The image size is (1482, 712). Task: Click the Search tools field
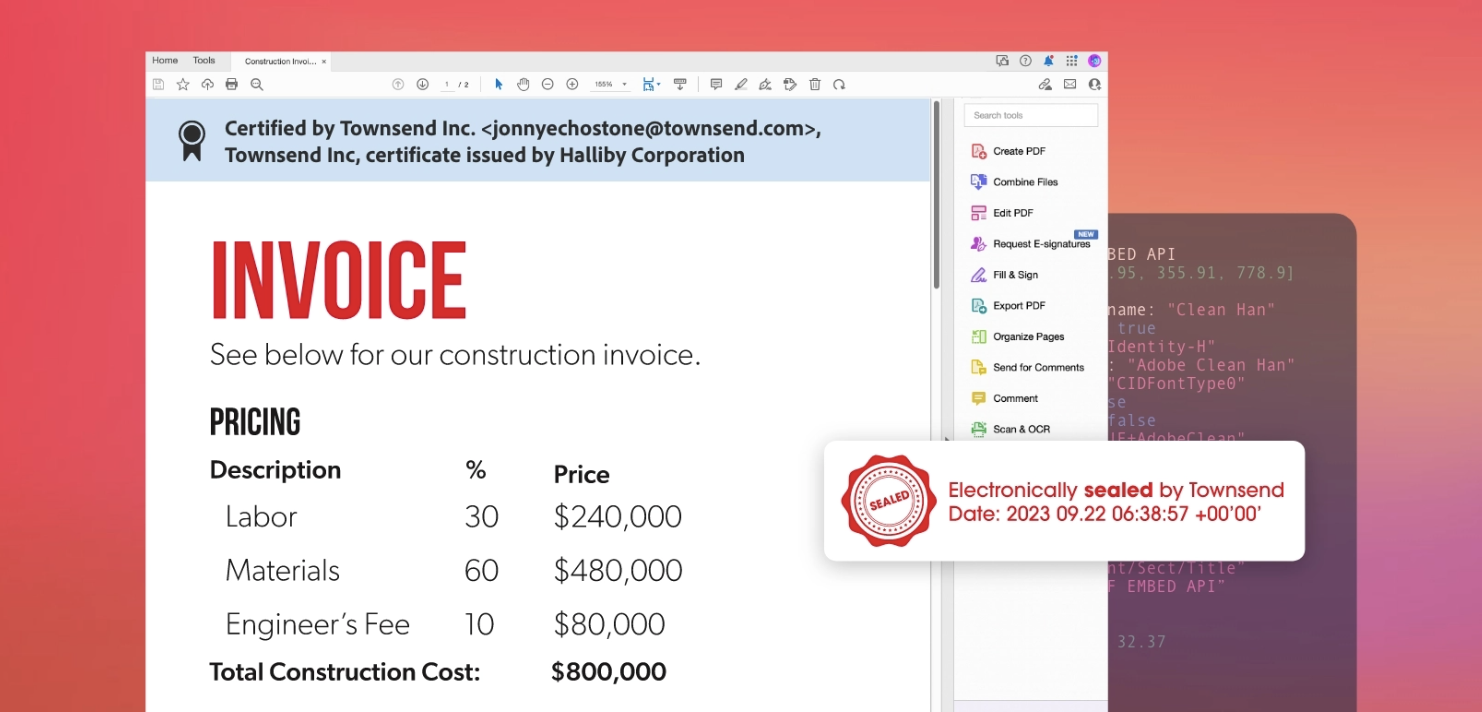[x=1031, y=115]
